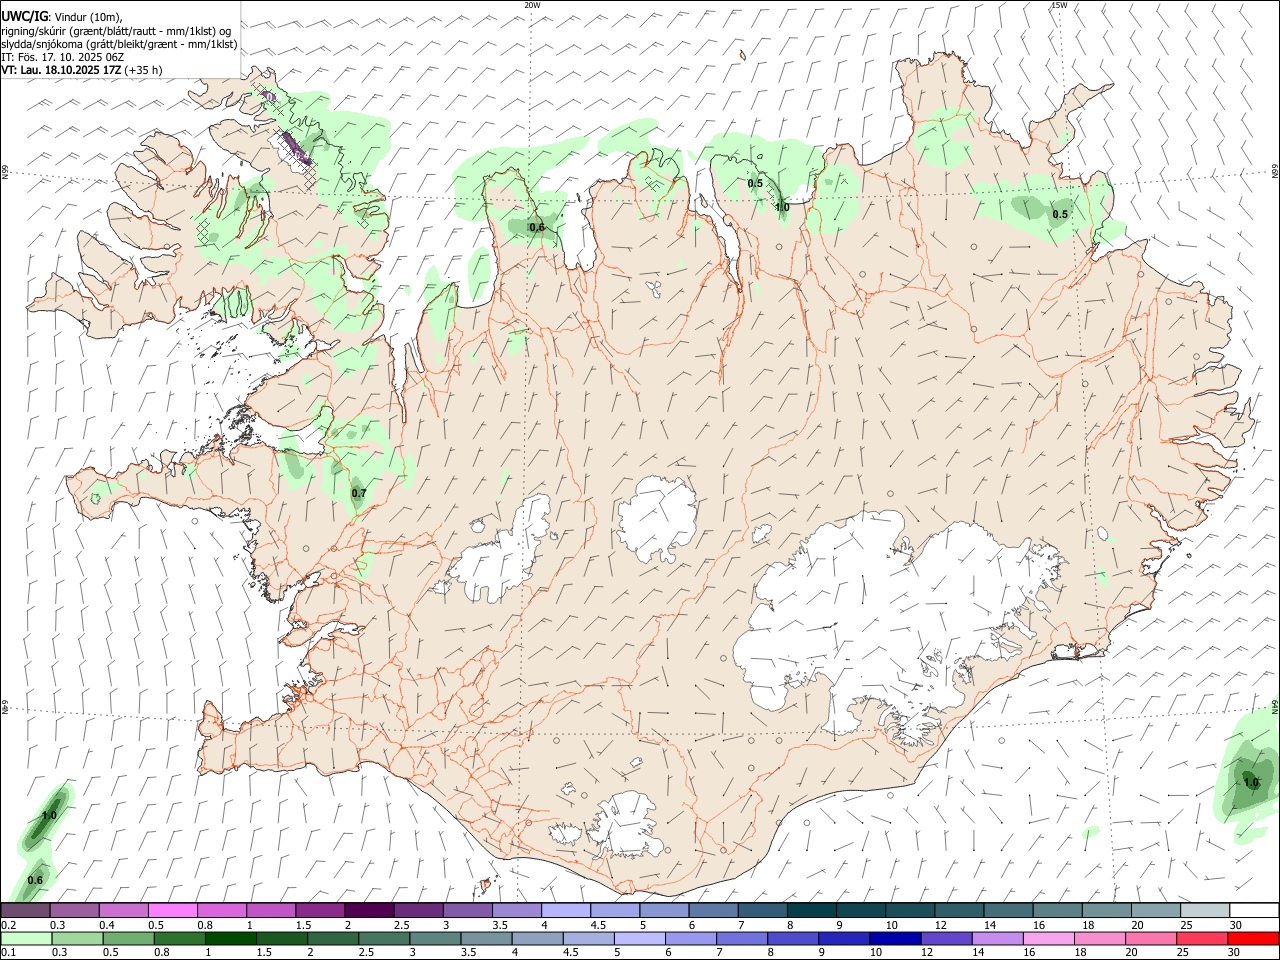1280x960 pixels.
Task: Click the 'rigning/skúrir' legend line
Action: click(x=115, y=31)
